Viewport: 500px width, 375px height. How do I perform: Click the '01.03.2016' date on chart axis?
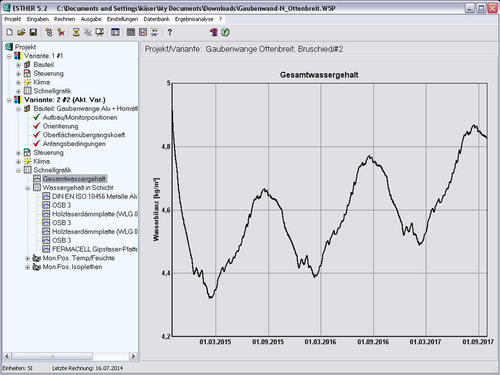(320, 342)
